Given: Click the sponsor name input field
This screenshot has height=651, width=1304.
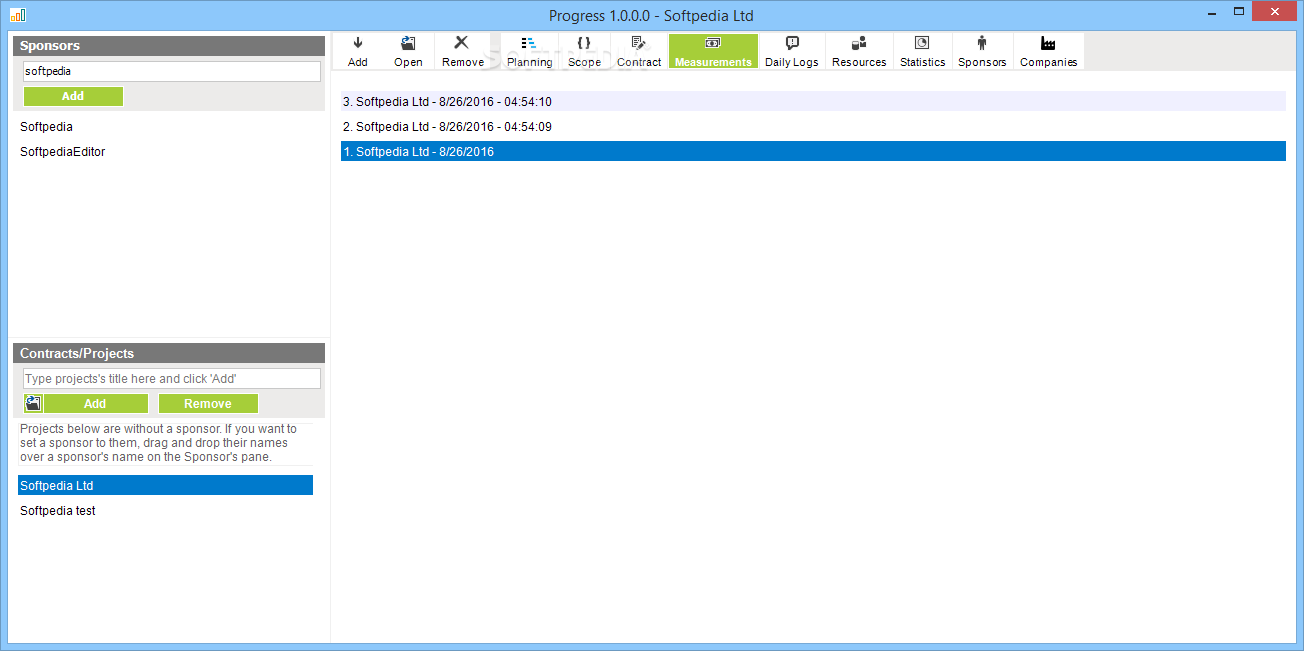Looking at the screenshot, I should [172, 72].
